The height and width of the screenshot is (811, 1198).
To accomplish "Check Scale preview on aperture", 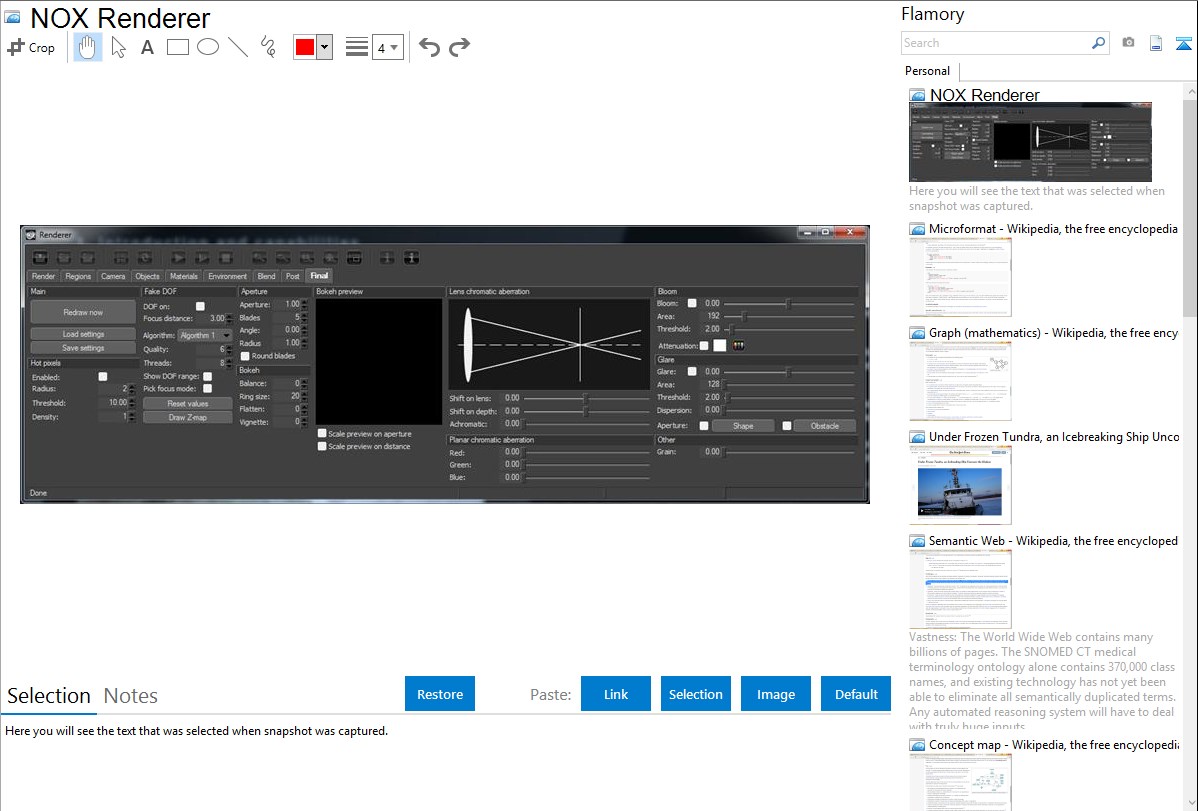I will point(322,434).
